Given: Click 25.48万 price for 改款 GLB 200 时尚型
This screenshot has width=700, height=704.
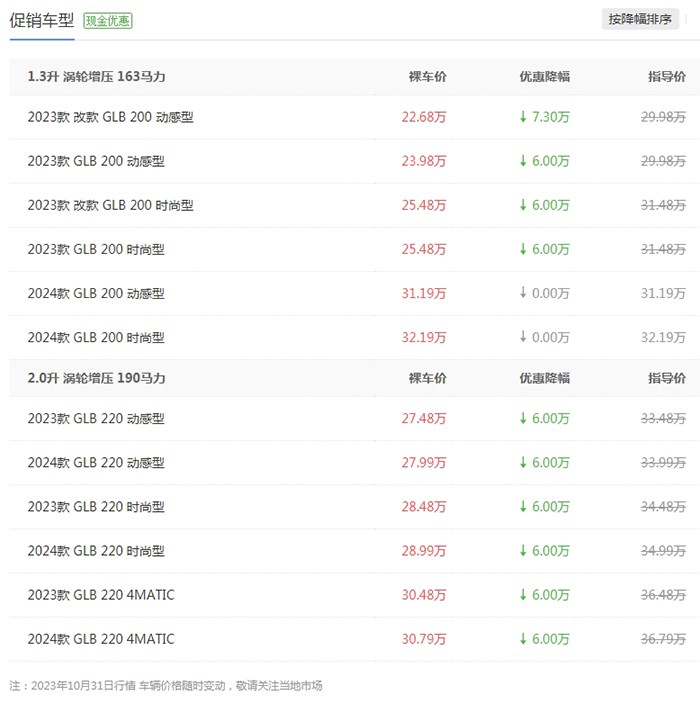Looking at the screenshot, I should (x=424, y=205).
